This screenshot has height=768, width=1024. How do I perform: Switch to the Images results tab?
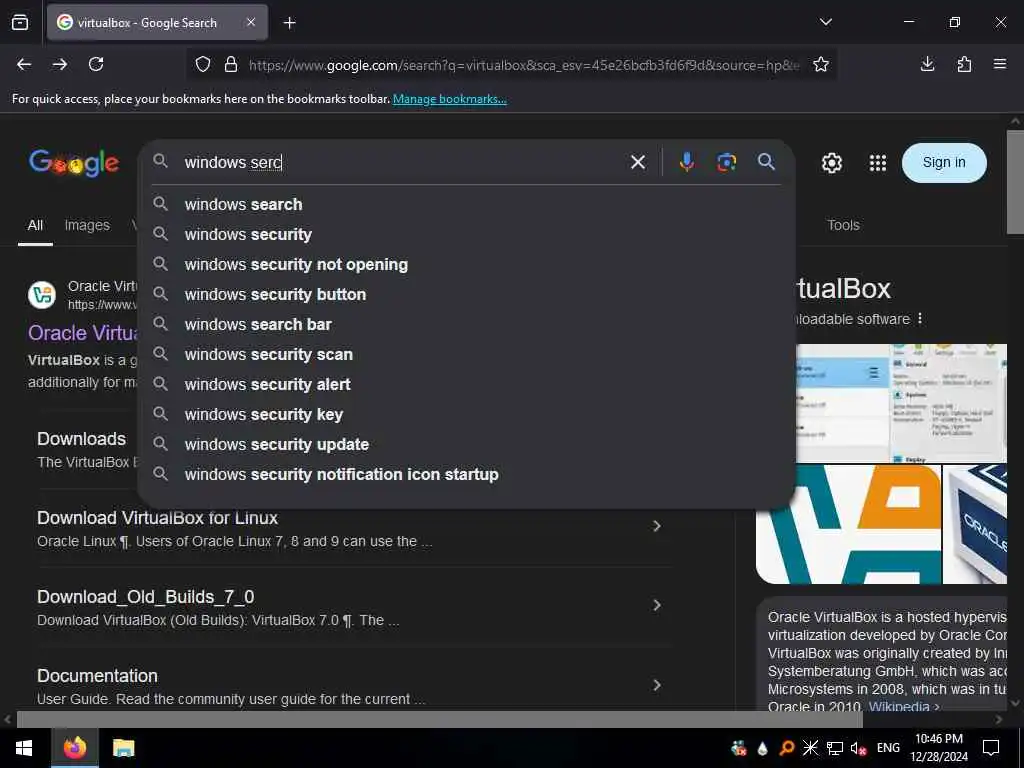pyautogui.click(x=87, y=225)
